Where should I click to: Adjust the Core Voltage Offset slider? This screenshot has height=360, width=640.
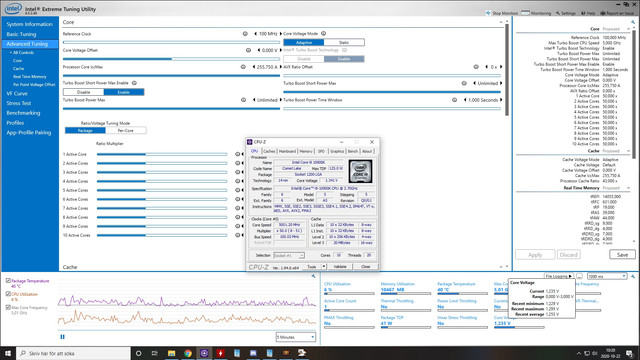coord(171,59)
